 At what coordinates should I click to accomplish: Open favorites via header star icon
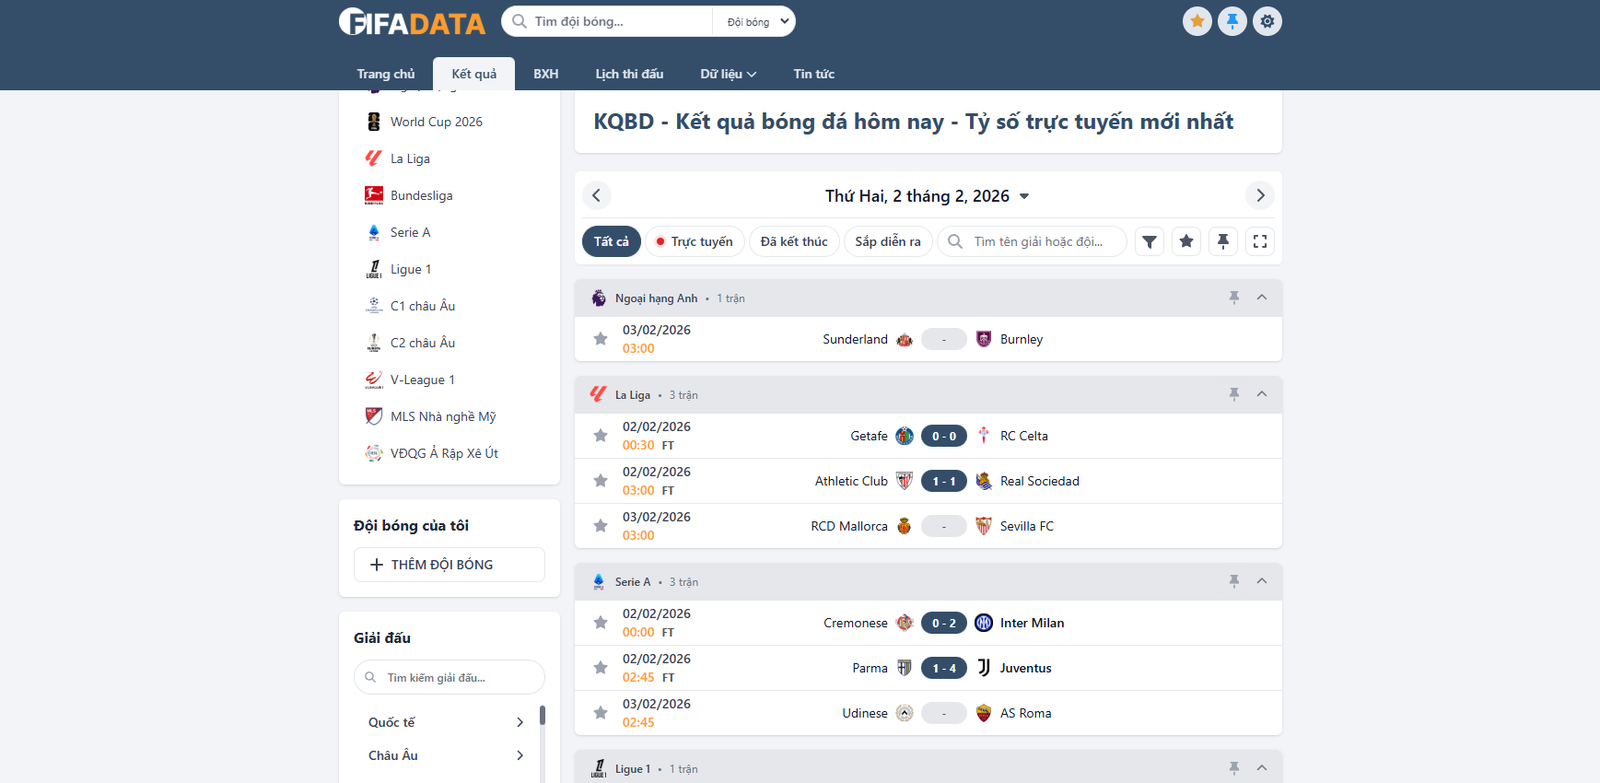[1197, 21]
